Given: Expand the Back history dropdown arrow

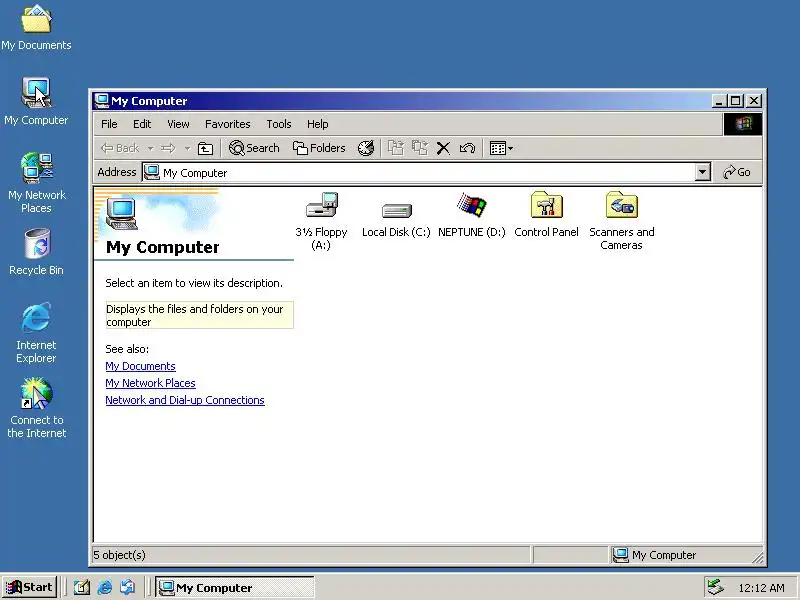Looking at the screenshot, I should (x=151, y=148).
